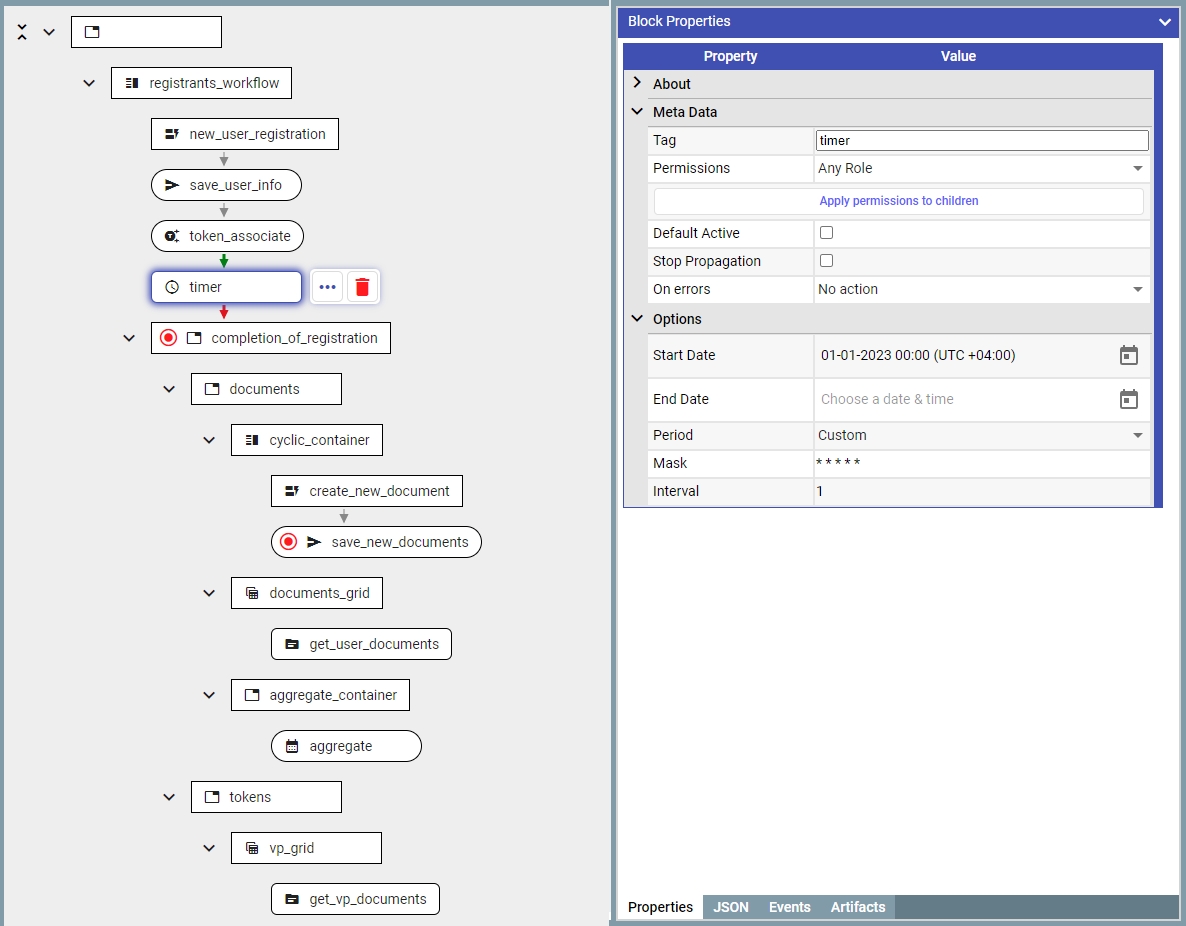Click the red record icon on completion_of_registration
This screenshot has height=926, width=1186.
pyautogui.click(x=169, y=338)
